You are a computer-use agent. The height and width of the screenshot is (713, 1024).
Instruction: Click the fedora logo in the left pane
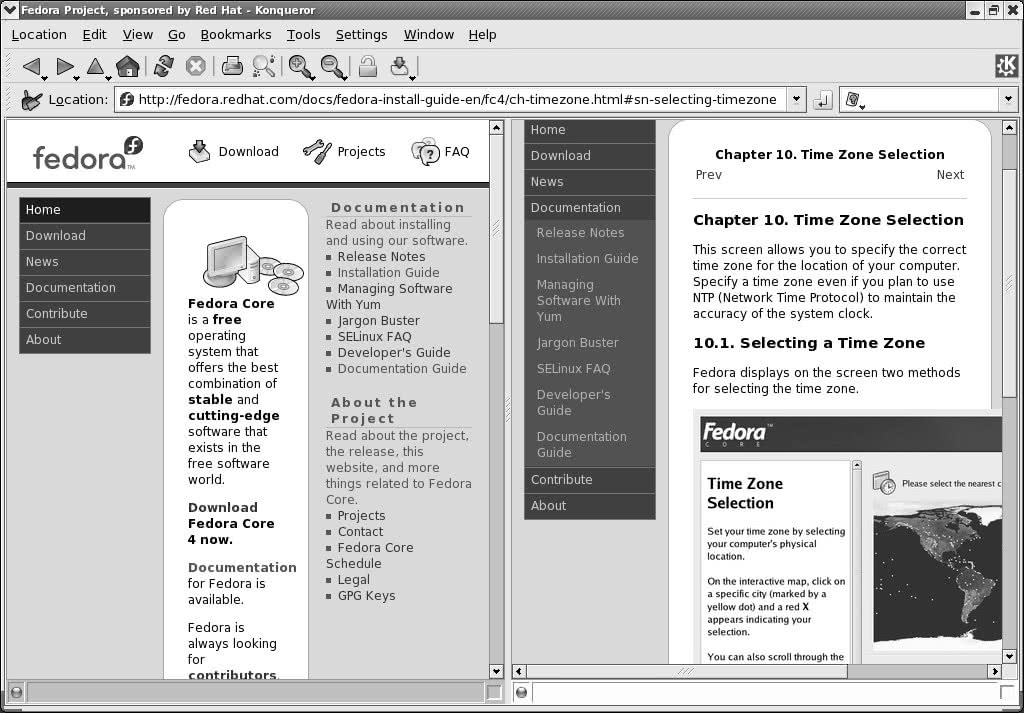(88, 153)
